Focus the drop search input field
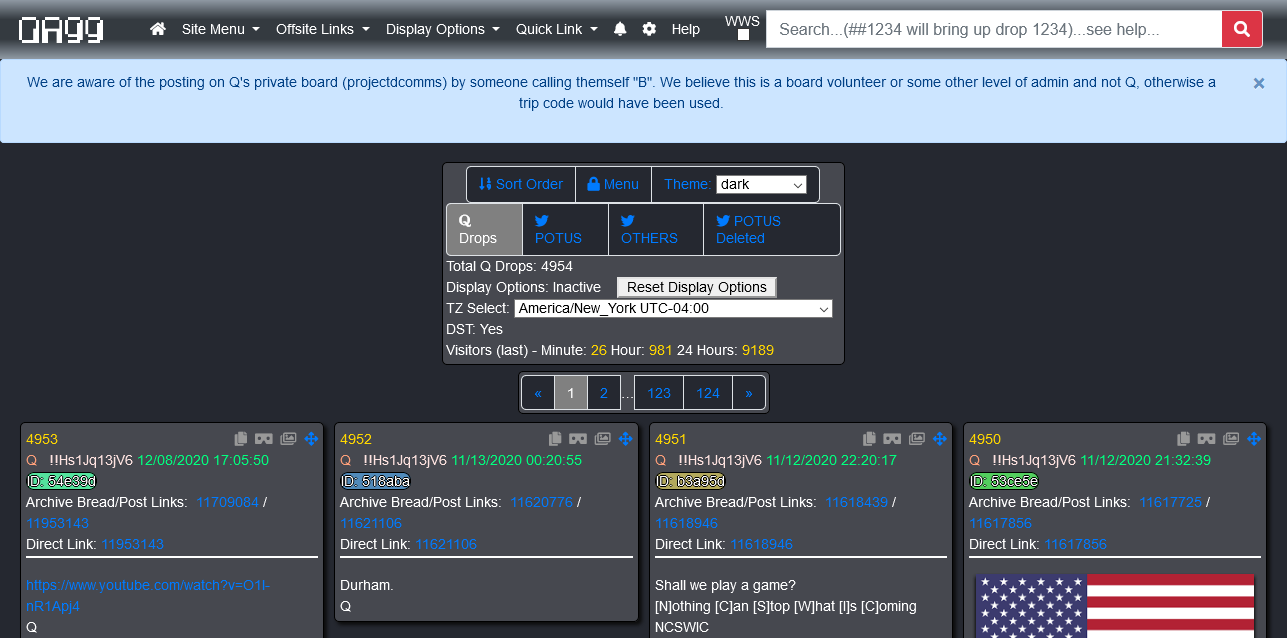Image resolution: width=1287 pixels, height=638 pixels. (994, 29)
